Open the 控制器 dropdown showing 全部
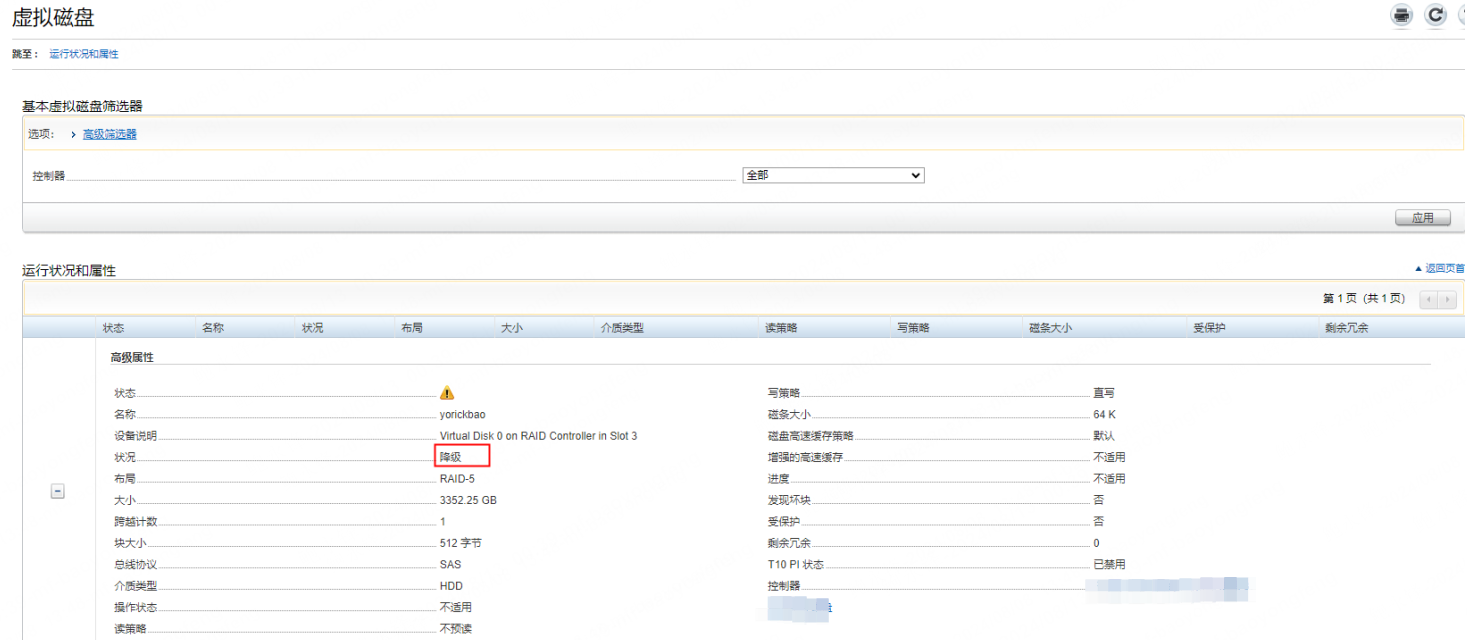 tap(833, 175)
